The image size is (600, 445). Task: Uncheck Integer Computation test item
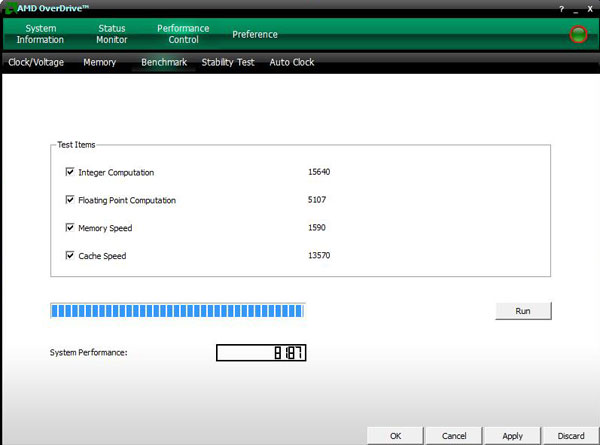click(x=70, y=172)
